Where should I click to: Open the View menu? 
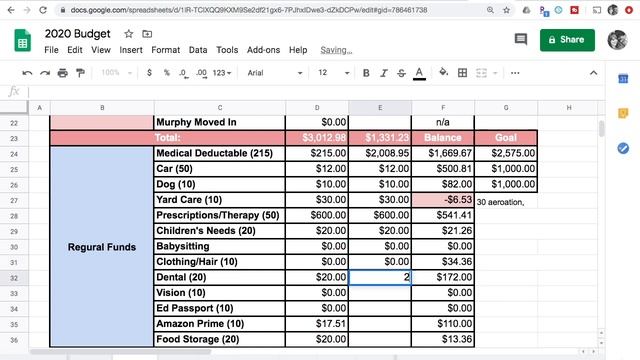[101, 50]
